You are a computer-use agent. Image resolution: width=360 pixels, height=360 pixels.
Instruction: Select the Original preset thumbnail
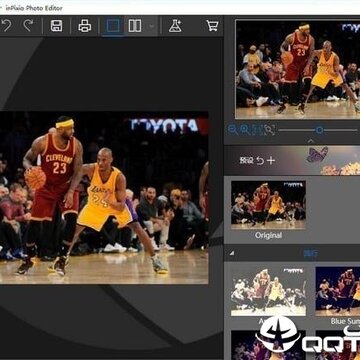[x=268, y=205]
